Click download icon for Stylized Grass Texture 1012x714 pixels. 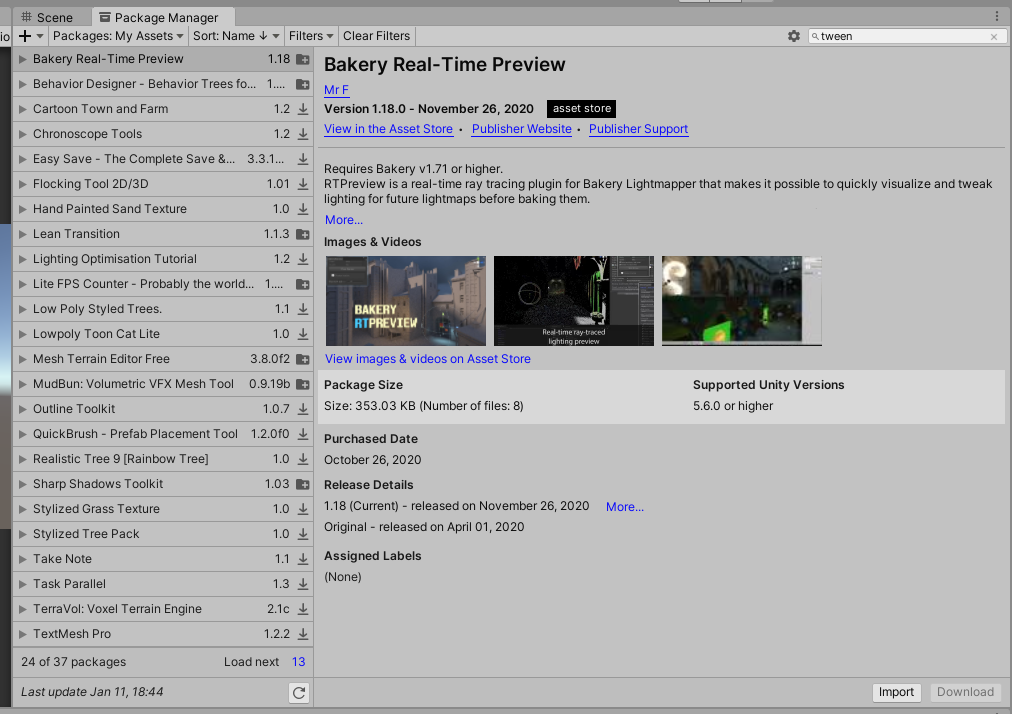tap(303, 509)
